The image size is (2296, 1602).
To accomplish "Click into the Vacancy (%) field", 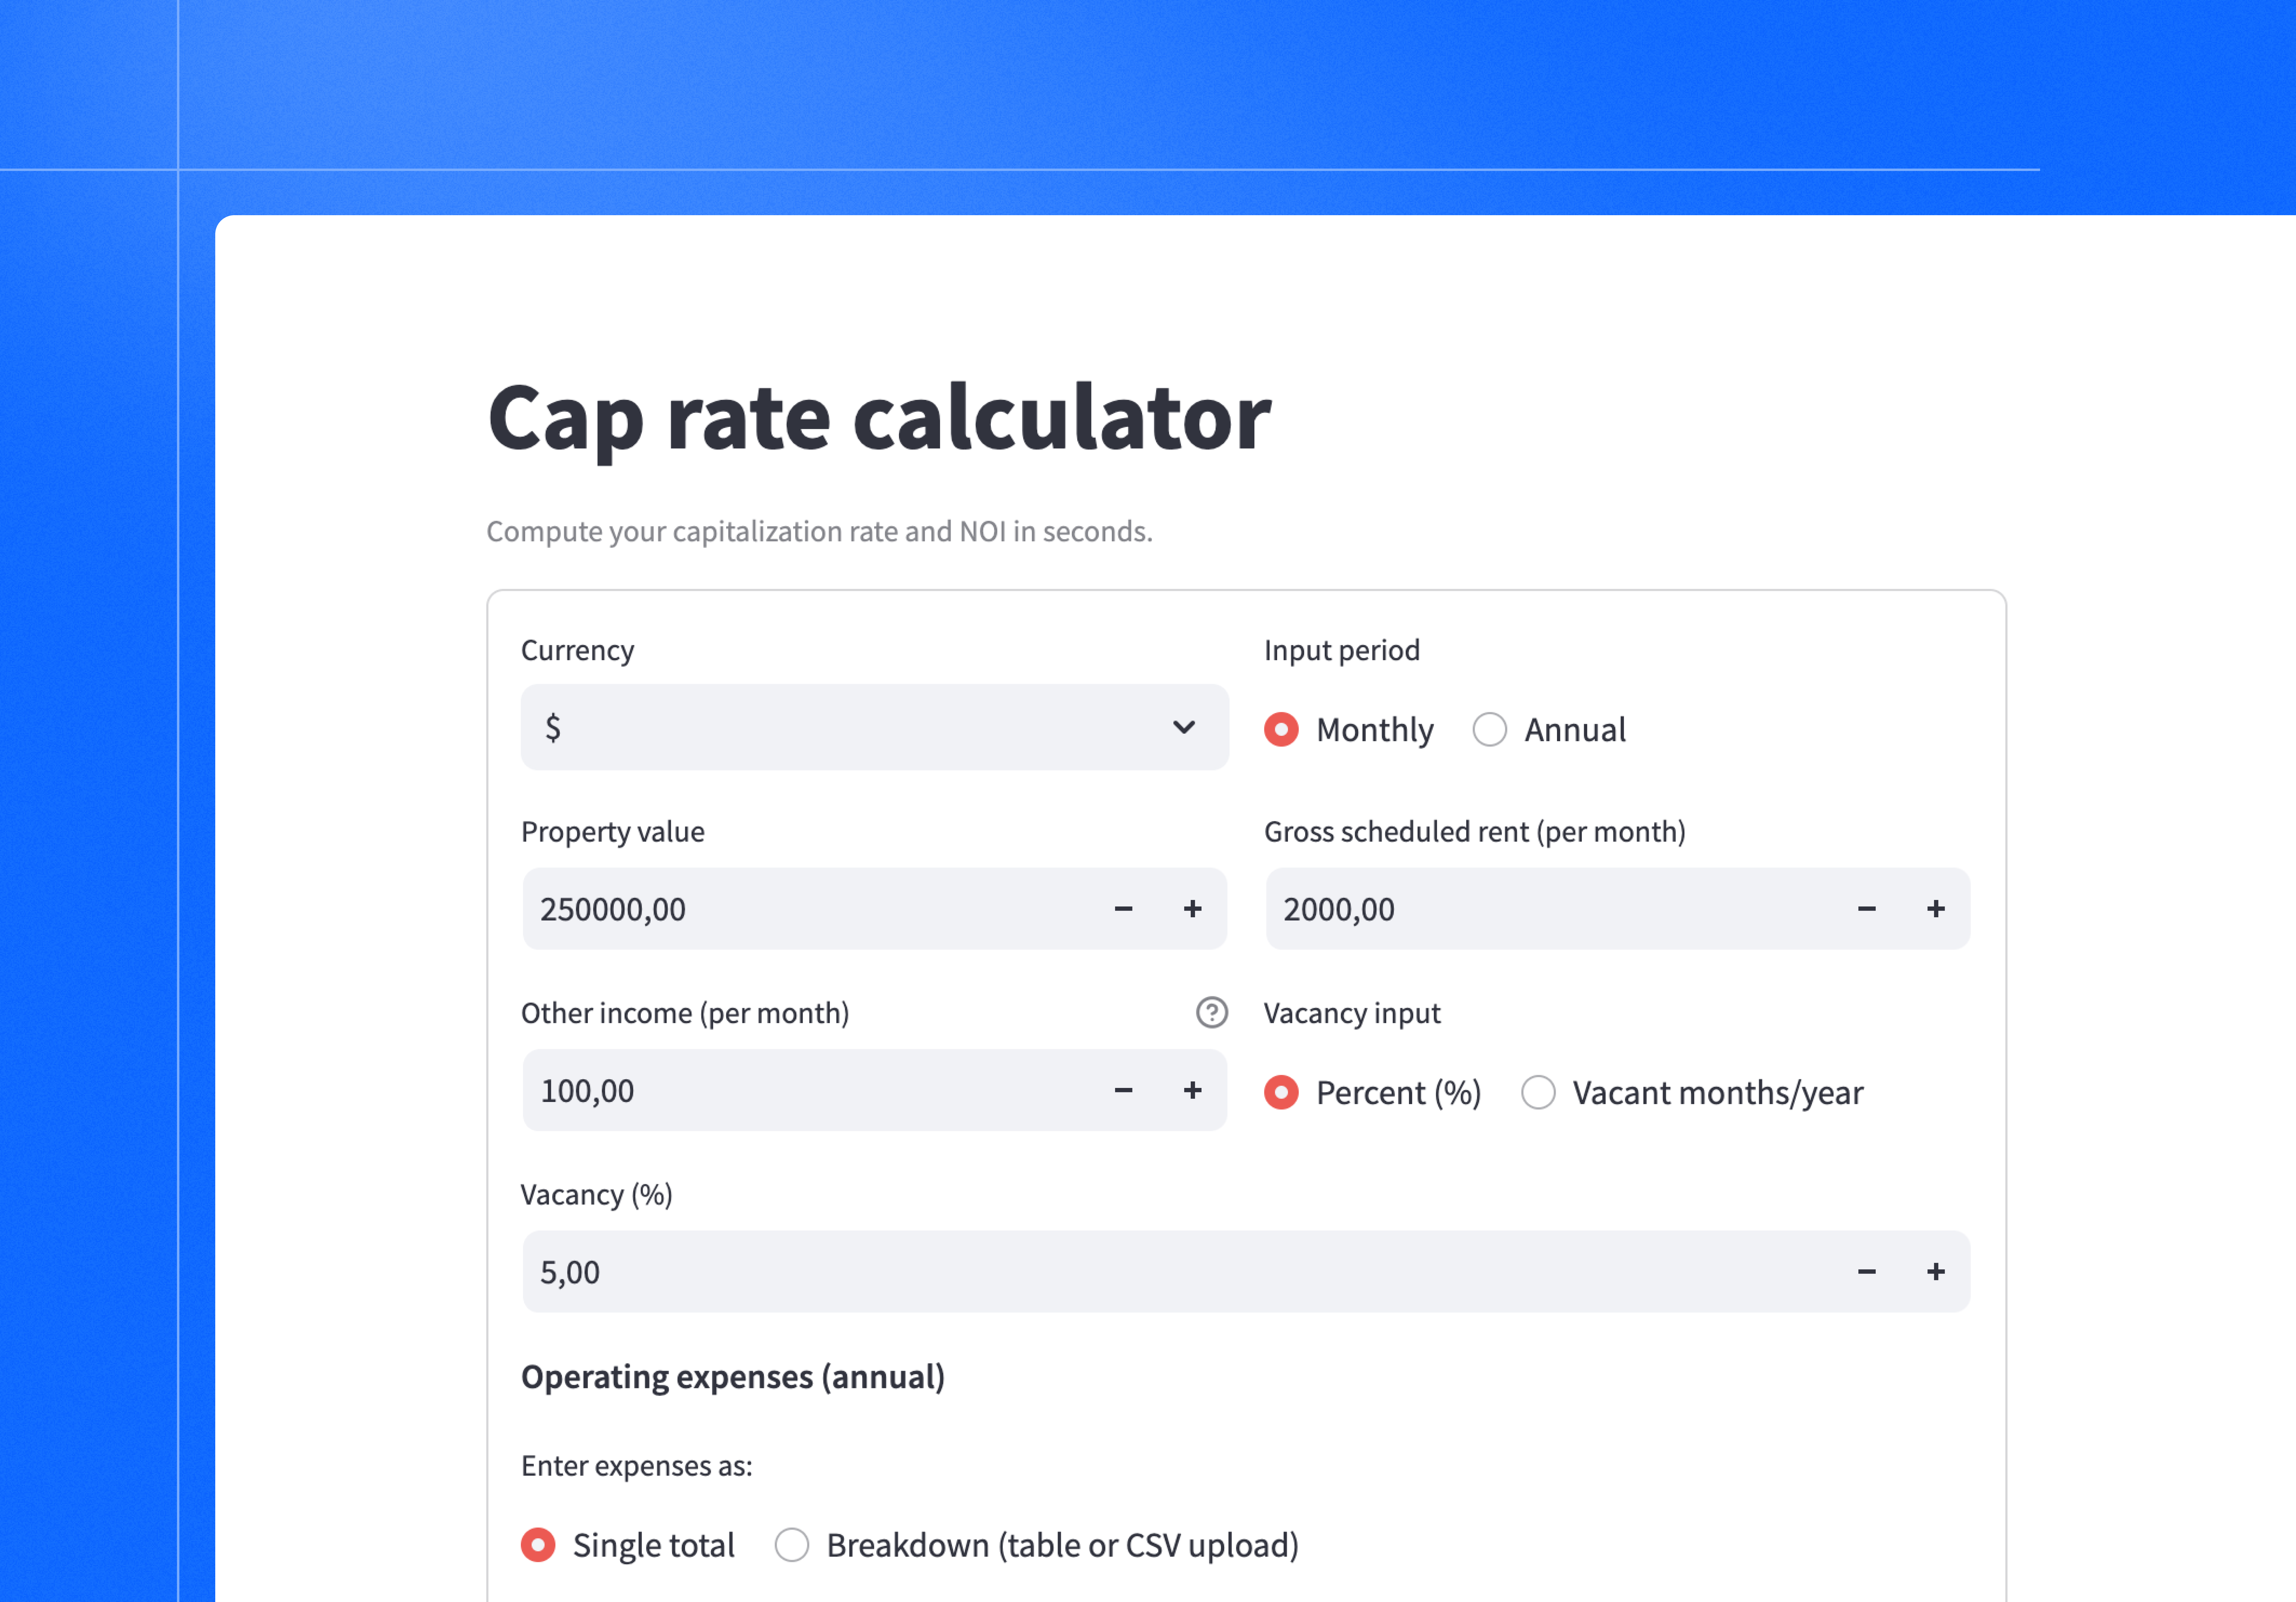I will [x=1150, y=1272].
